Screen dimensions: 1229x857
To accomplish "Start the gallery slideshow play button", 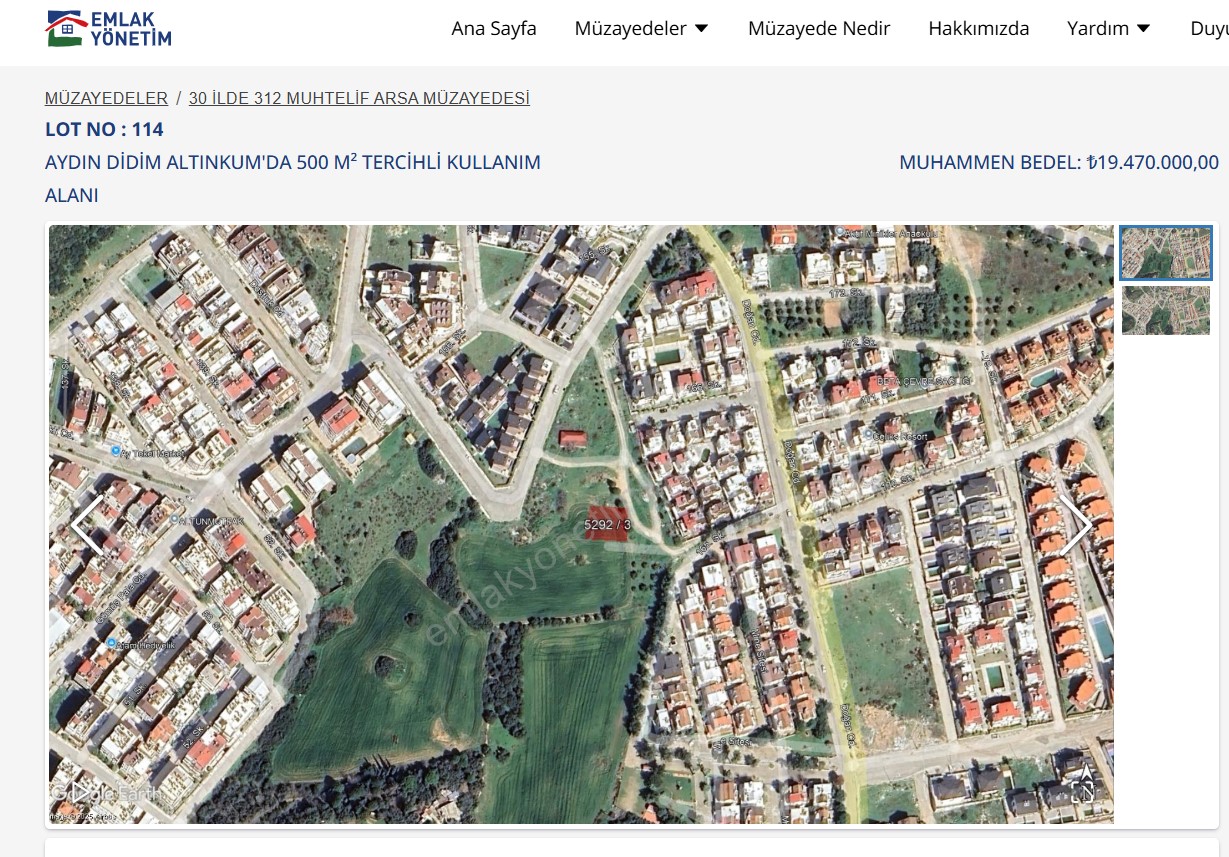I will click(82, 792).
